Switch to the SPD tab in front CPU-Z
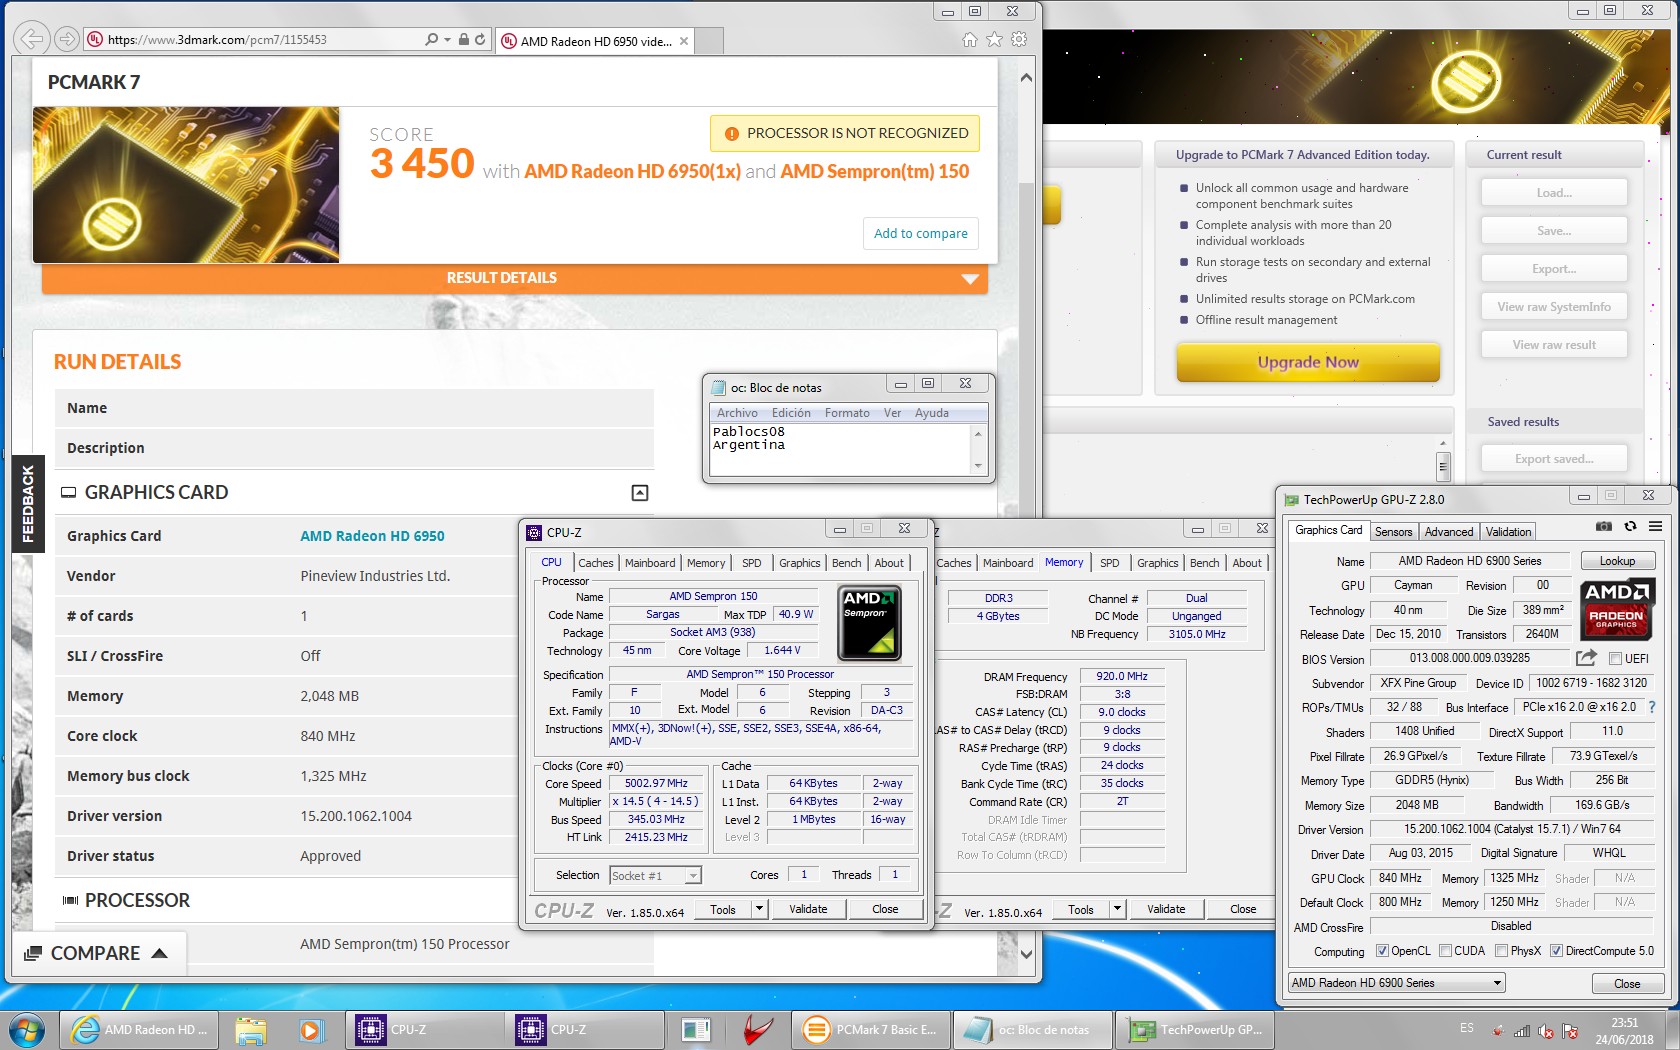Image resolution: width=1680 pixels, height=1050 pixels. point(751,563)
